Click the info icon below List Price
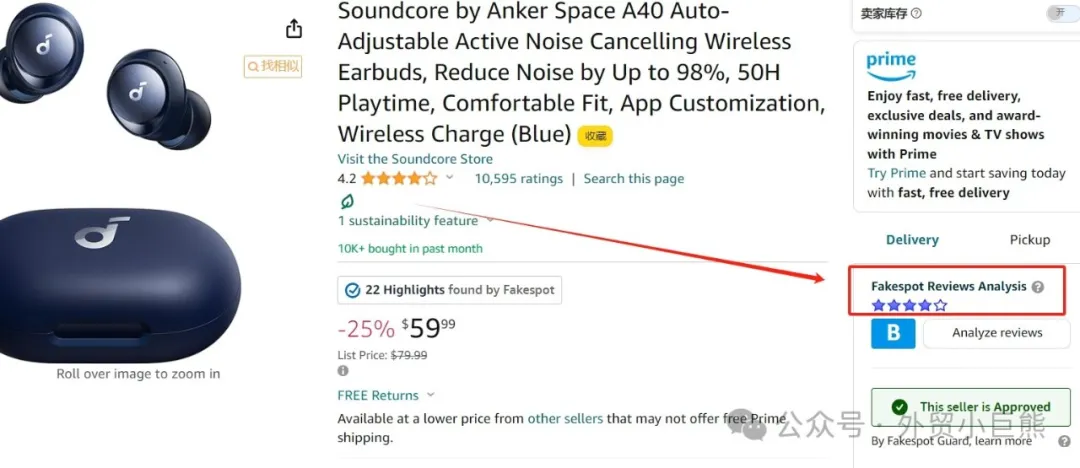The width and height of the screenshot is (1080, 468). pos(343,371)
